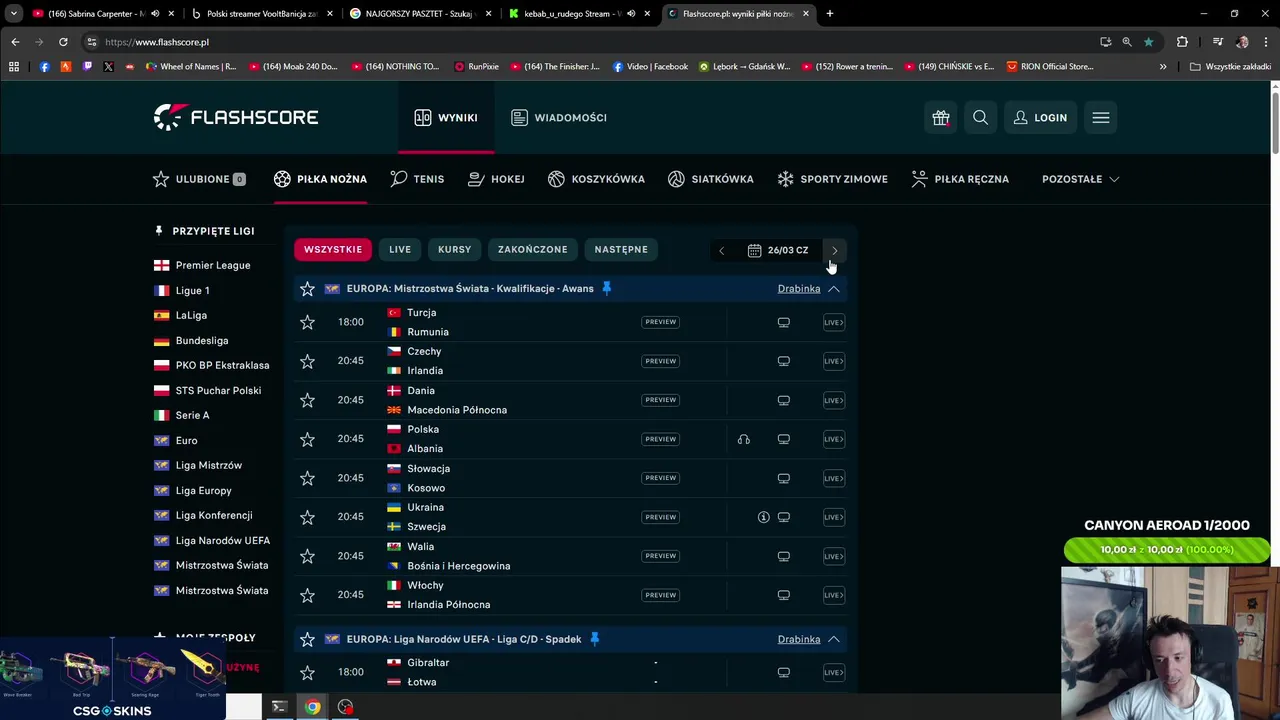1280x720 pixels.
Task: Select the Zakończone filter tab
Action: click(533, 250)
